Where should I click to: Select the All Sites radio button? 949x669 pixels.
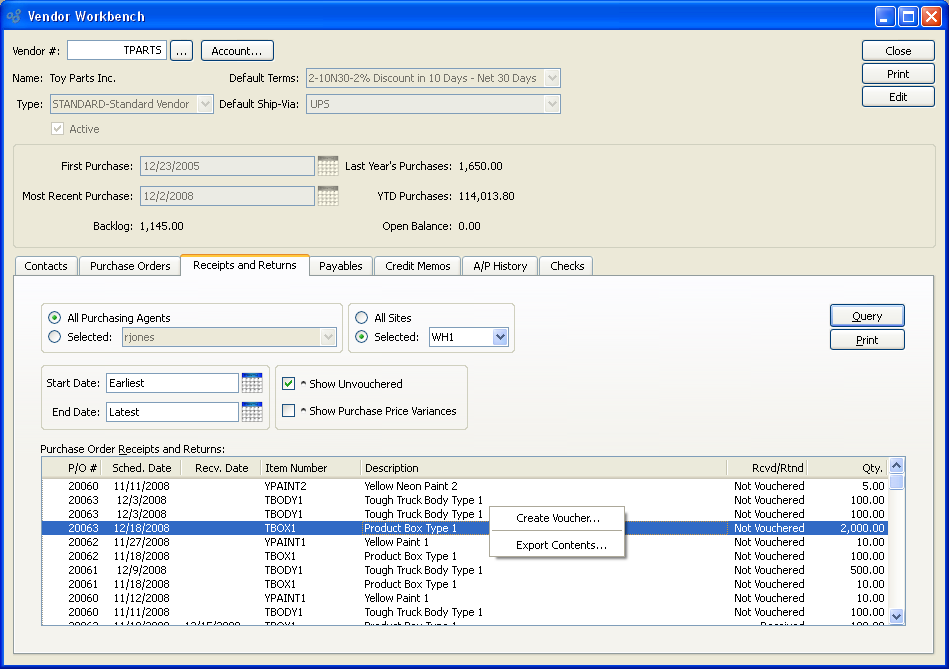362,318
